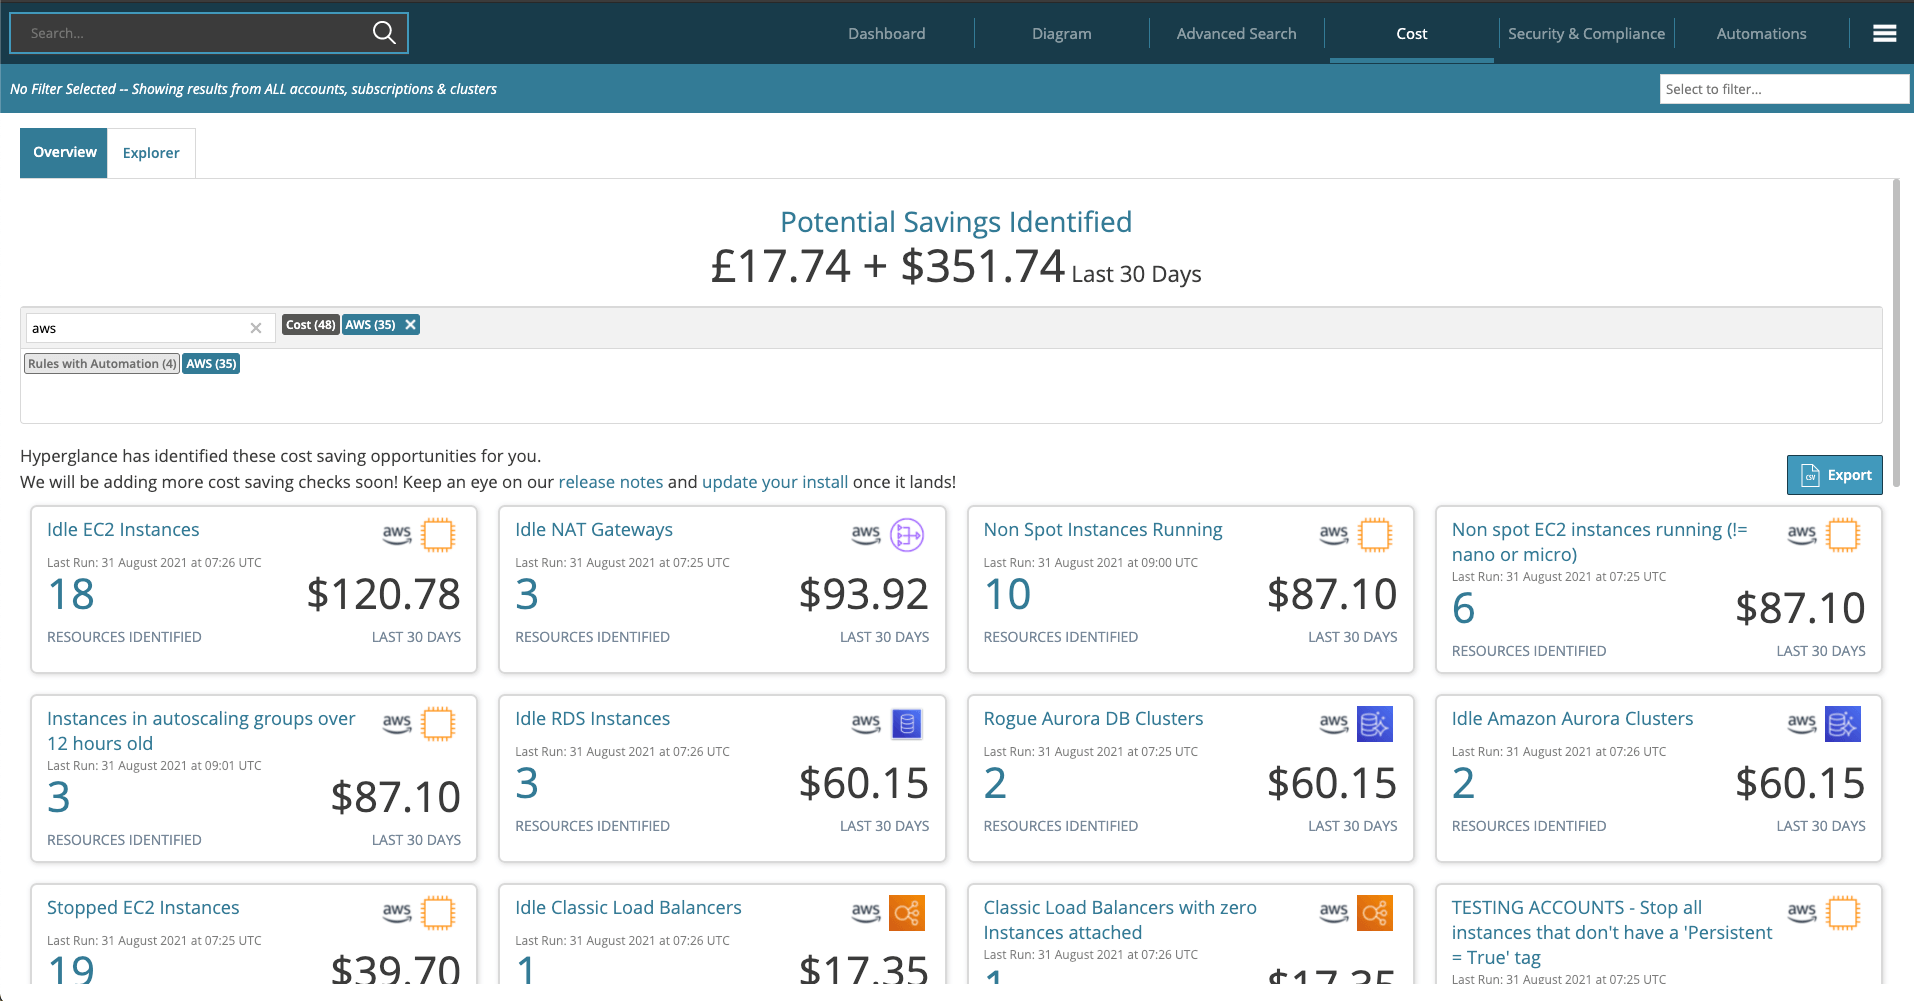Screen dimensions: 1914x1001
Task: Click the 18 resources identified count
Action: tap(71, 594)
